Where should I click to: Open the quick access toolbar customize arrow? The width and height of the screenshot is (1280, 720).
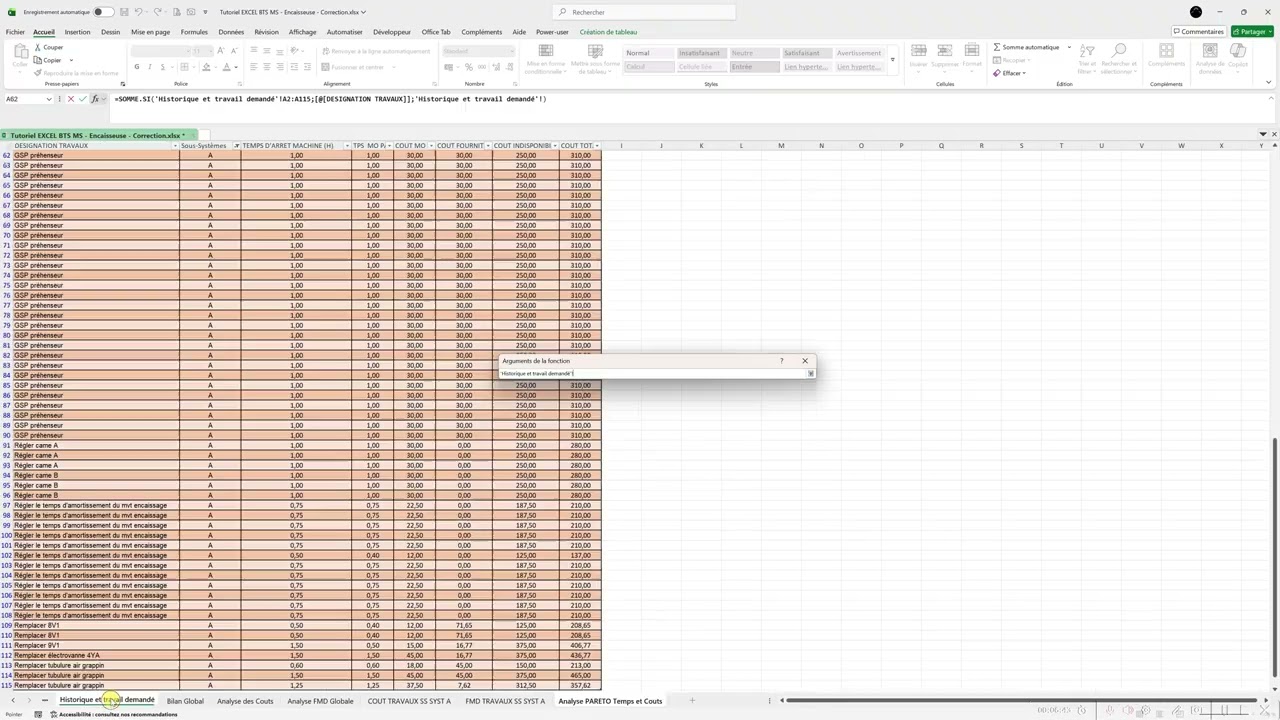(204, 12)
